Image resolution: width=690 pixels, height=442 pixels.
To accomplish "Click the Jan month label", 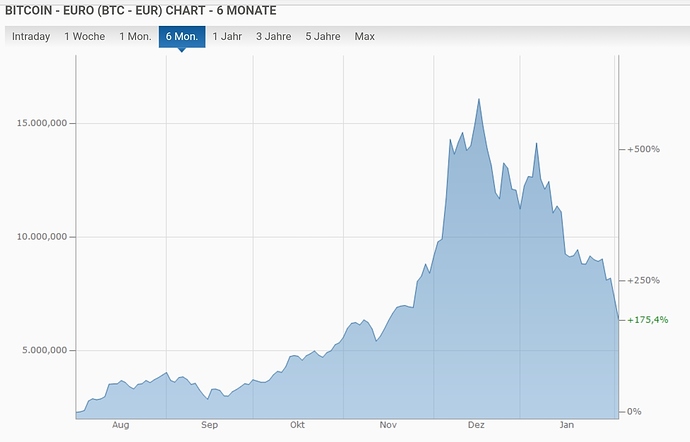I will 567,425.
